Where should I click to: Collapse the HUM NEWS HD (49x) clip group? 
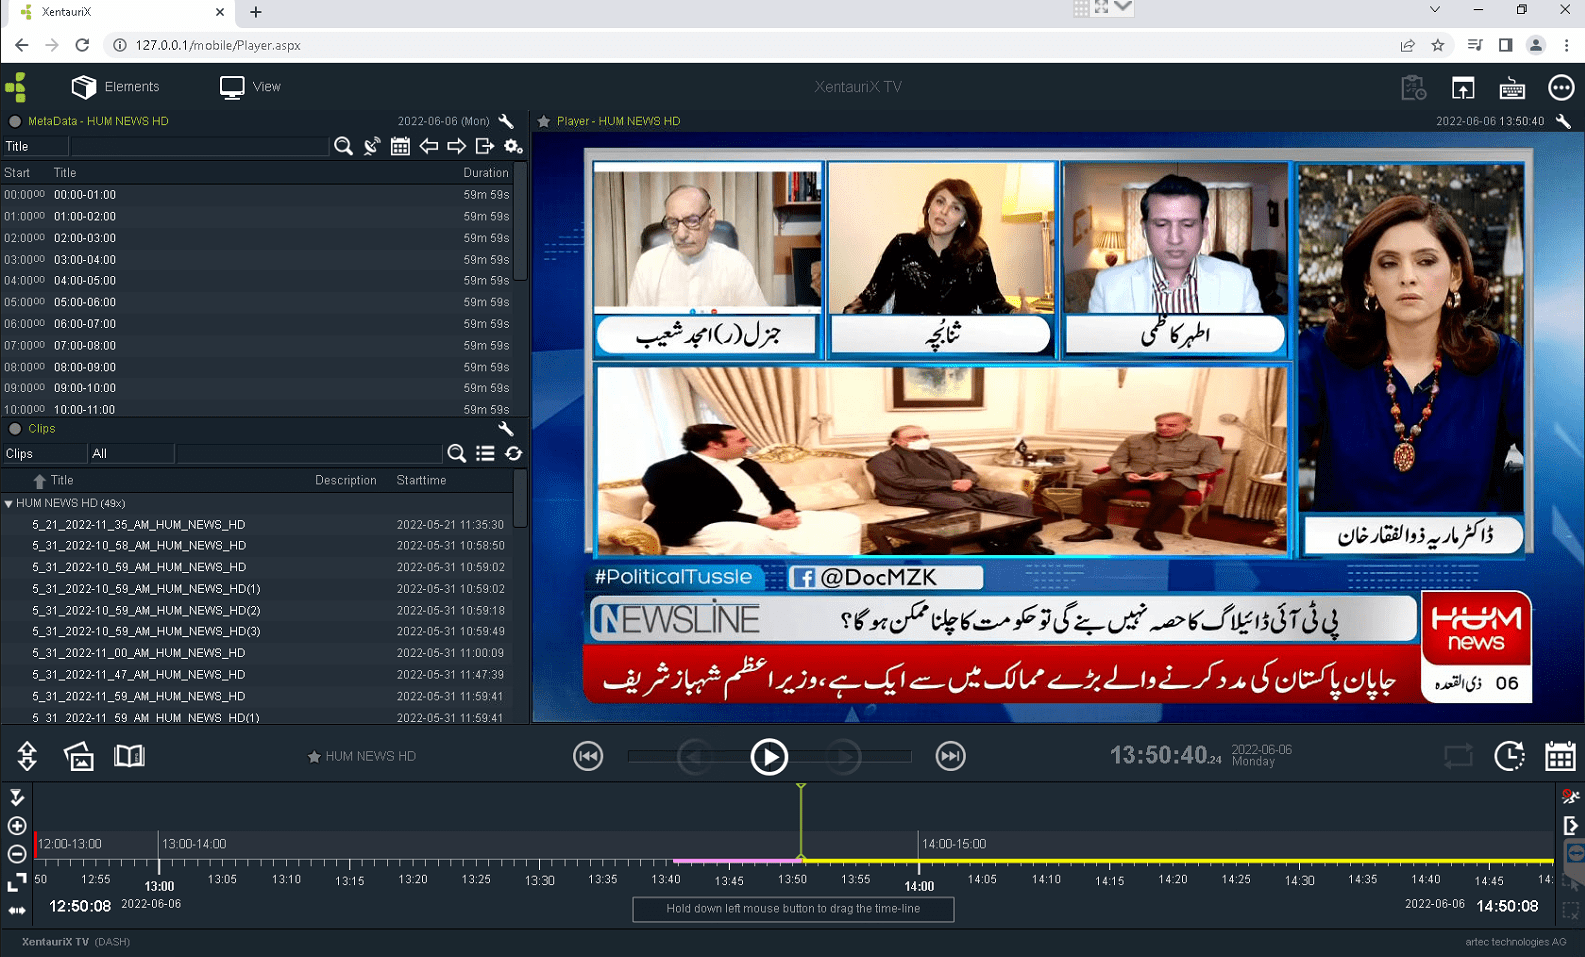9,504
